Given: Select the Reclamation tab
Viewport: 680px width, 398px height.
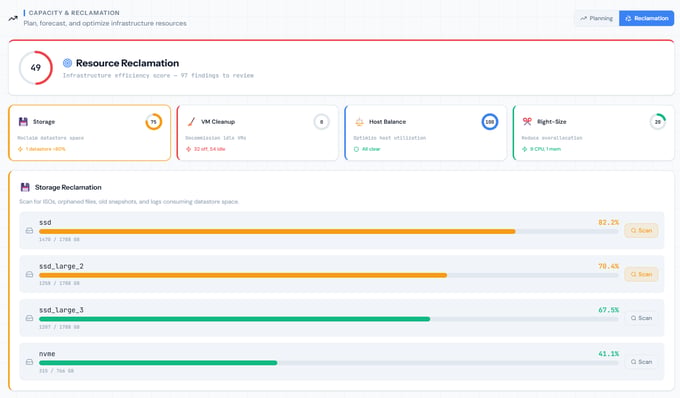Looking at the screenshot, I should pyautogui.click(x=647, y=18).
